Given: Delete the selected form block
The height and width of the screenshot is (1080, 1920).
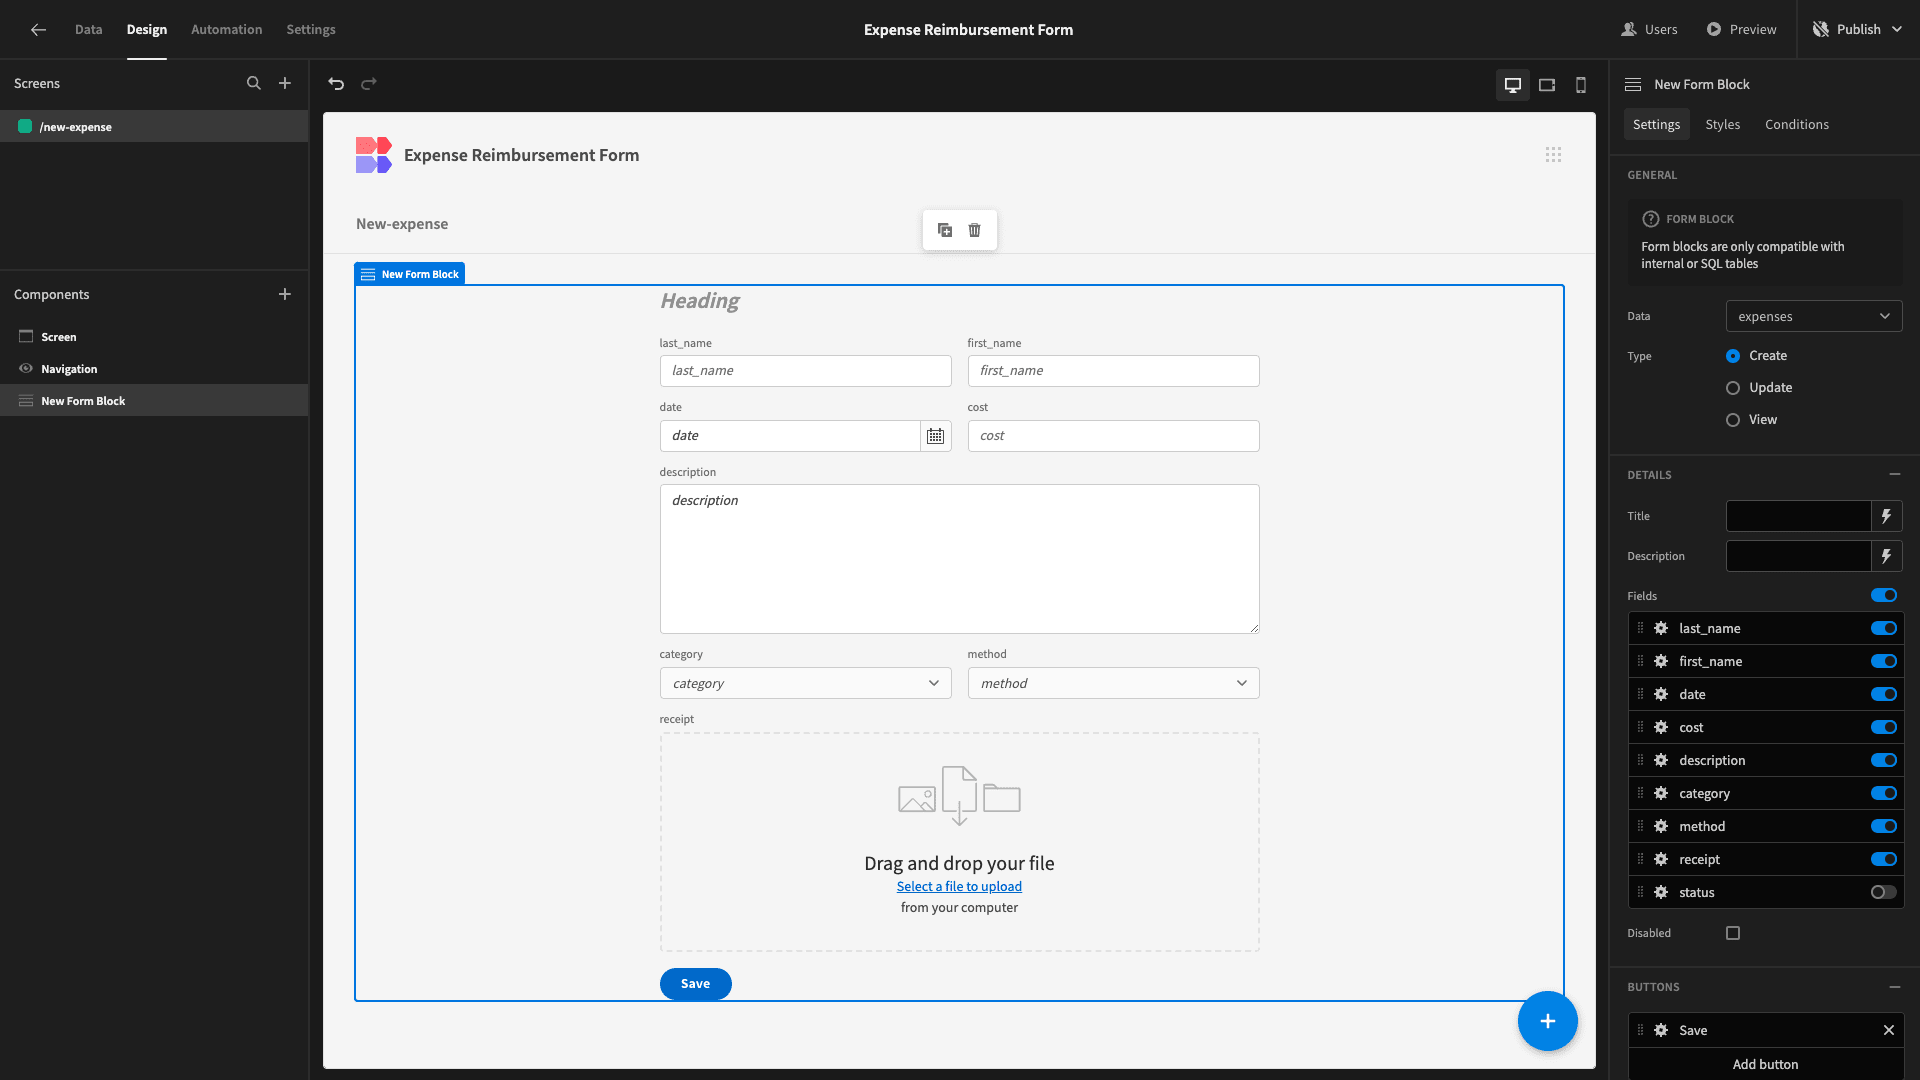Looking at the screenshot, I should pyautogui.click(x=974, y=230).
